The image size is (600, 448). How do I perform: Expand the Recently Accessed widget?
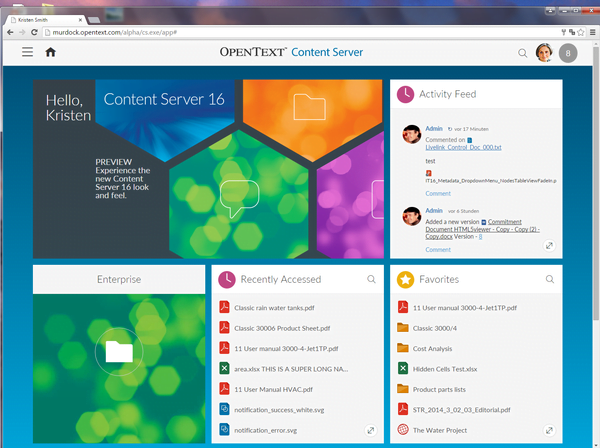[370, 430]
